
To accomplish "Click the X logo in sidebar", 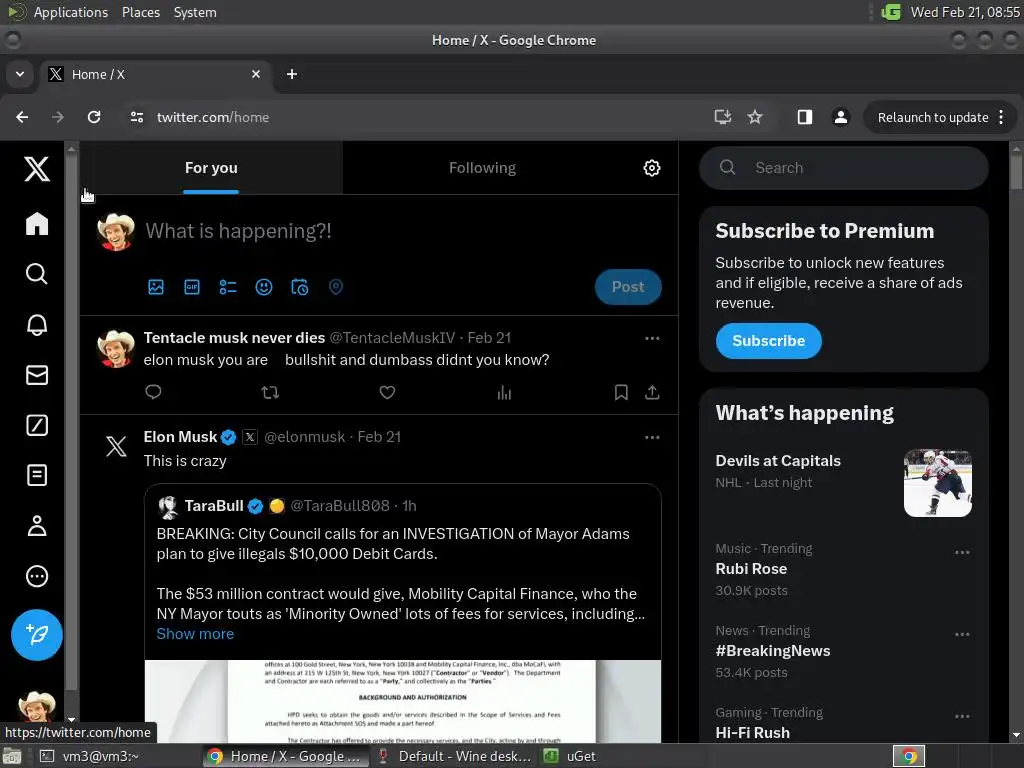I will pos(37,168).
